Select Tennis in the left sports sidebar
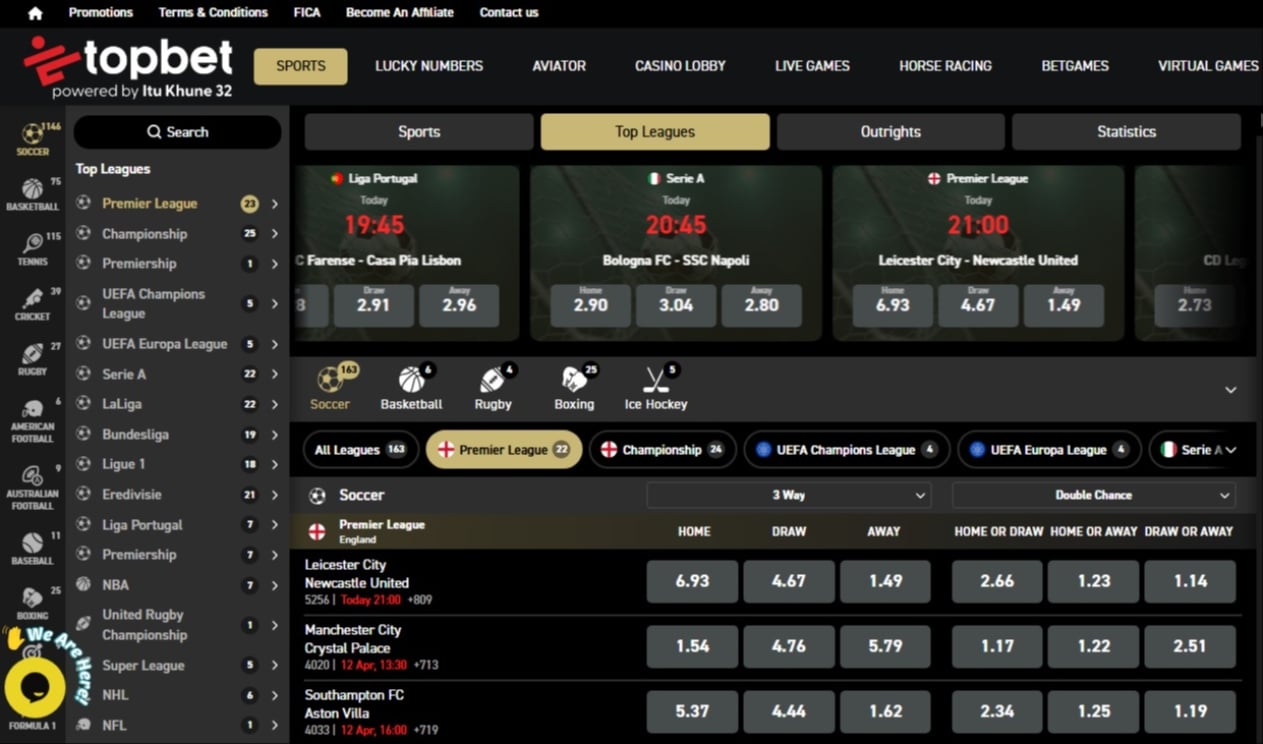The height and width of the screenshot is (744, 1263). click(x=33, y=249)
